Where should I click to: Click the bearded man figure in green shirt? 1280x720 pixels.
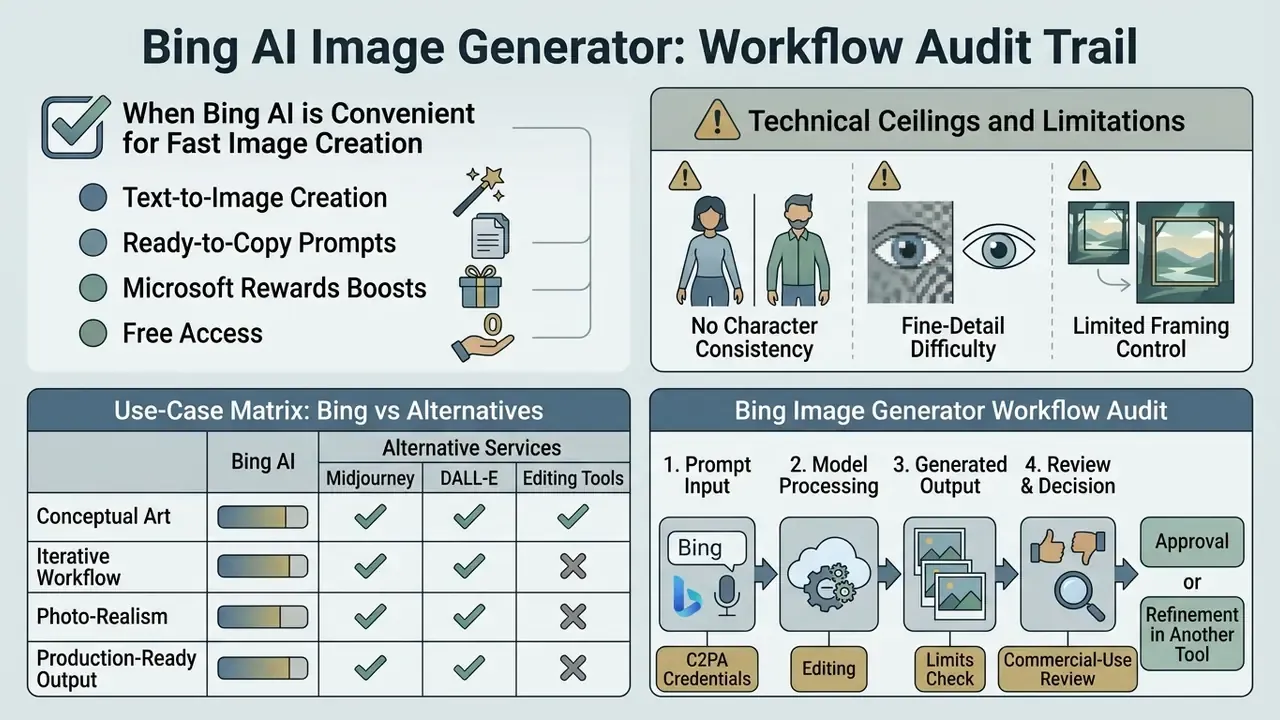[798, 248]
